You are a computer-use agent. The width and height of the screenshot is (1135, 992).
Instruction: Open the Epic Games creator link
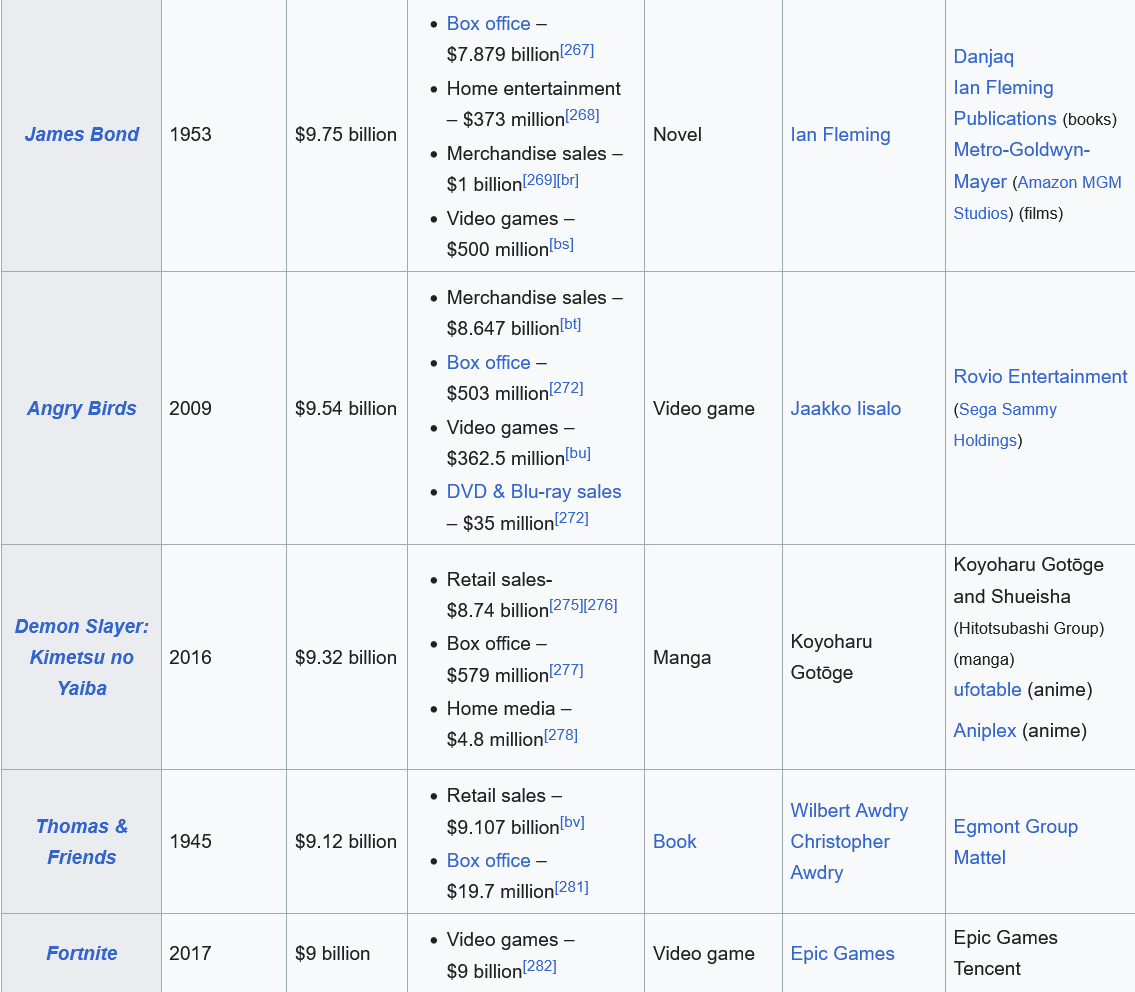tap(843, 953)
